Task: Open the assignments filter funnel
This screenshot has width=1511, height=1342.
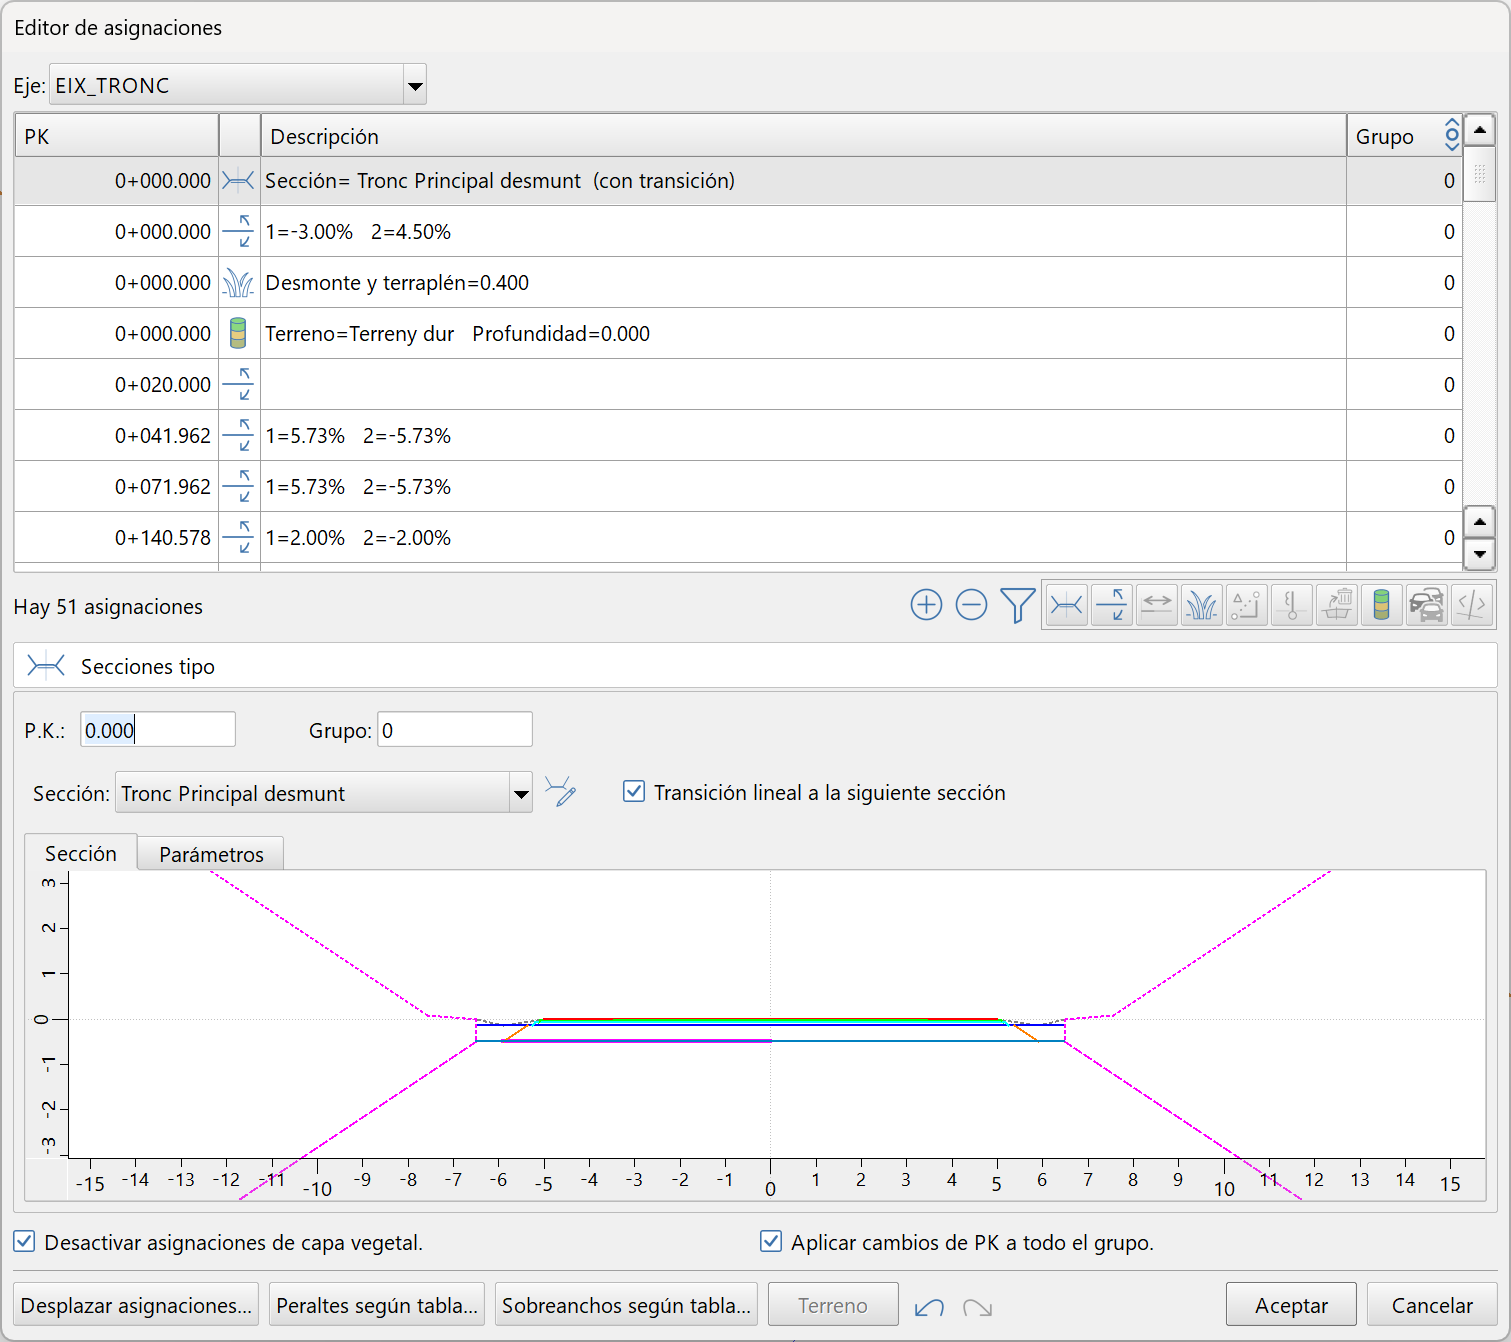Action: click(x=1017, y=605)
